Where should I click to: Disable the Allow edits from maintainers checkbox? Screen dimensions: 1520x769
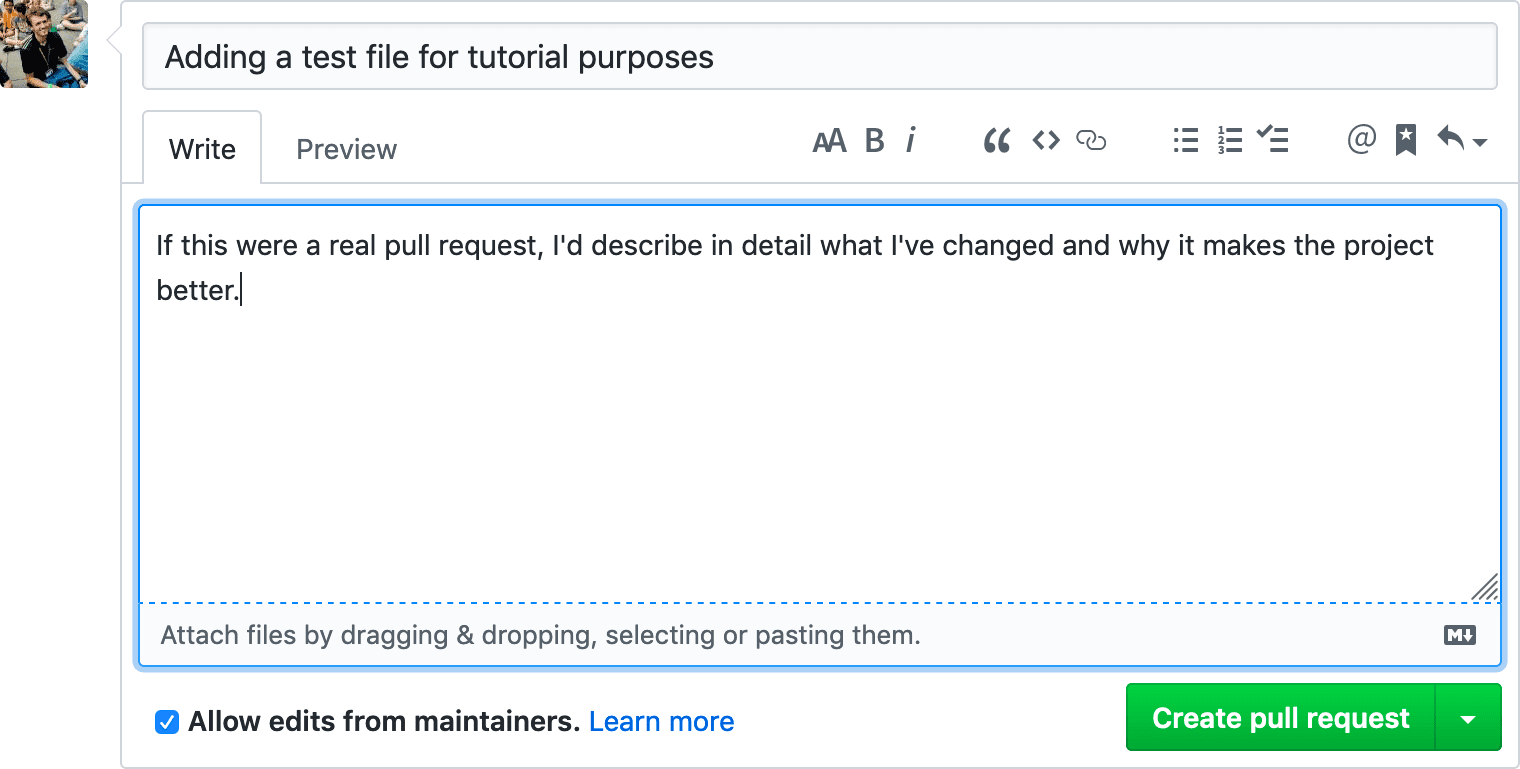(x=166, y=721)
